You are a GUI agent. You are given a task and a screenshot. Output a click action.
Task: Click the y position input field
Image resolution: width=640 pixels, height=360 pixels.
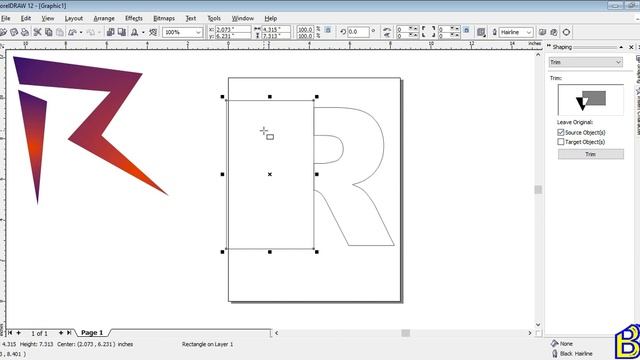[233, 36]
